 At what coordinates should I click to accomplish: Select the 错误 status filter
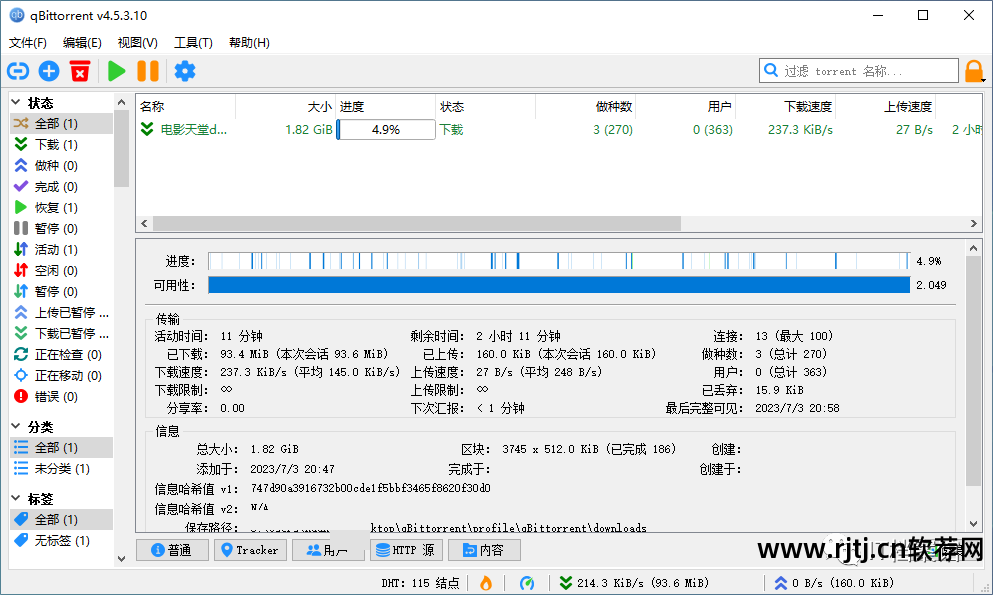pyautogui.click(x=48, y=396)
